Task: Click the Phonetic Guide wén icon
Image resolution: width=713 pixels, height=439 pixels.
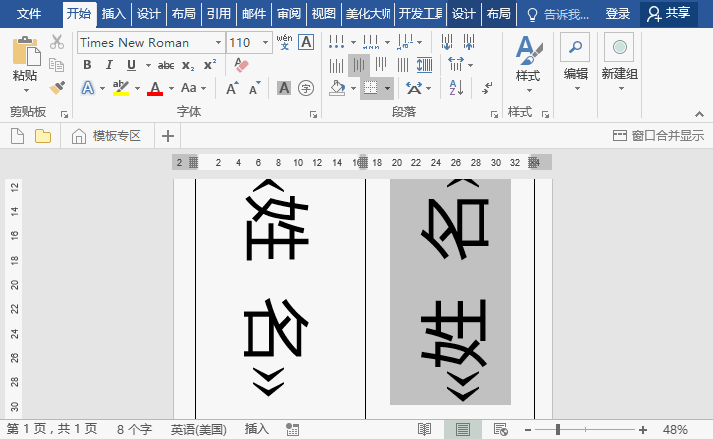Action: pyautogui.click(x=285, y=42)
